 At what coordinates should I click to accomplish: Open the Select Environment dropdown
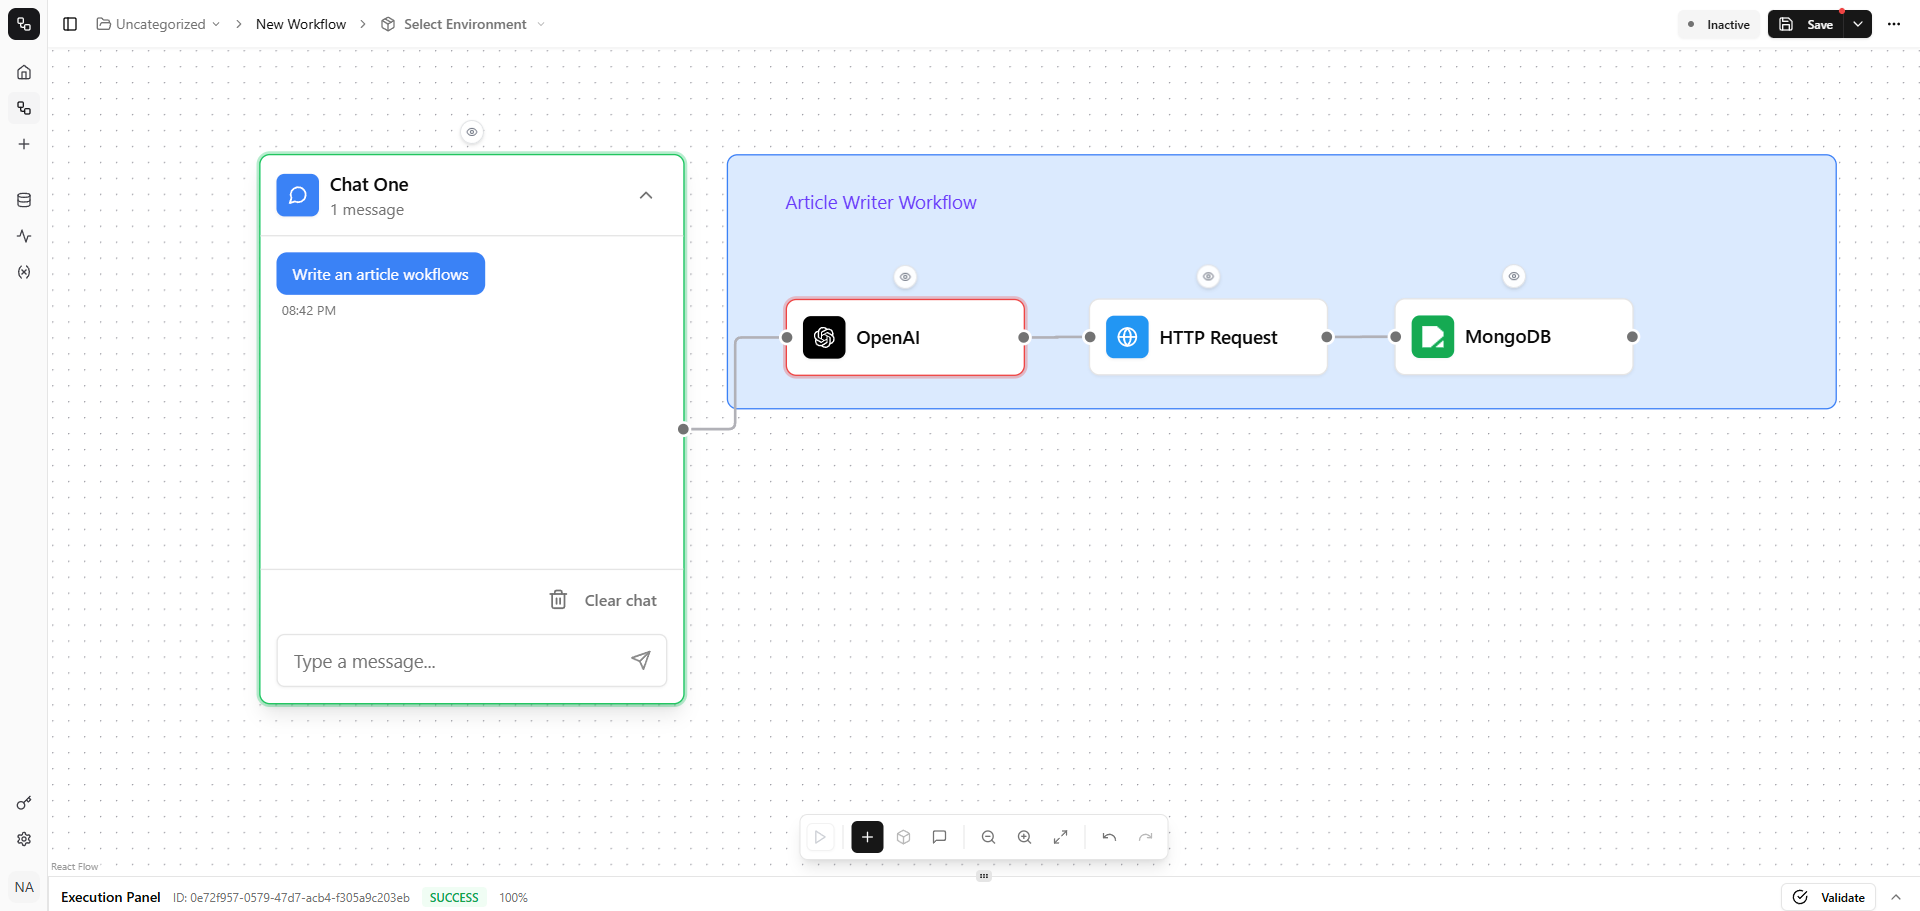click(x=464, y=24)
